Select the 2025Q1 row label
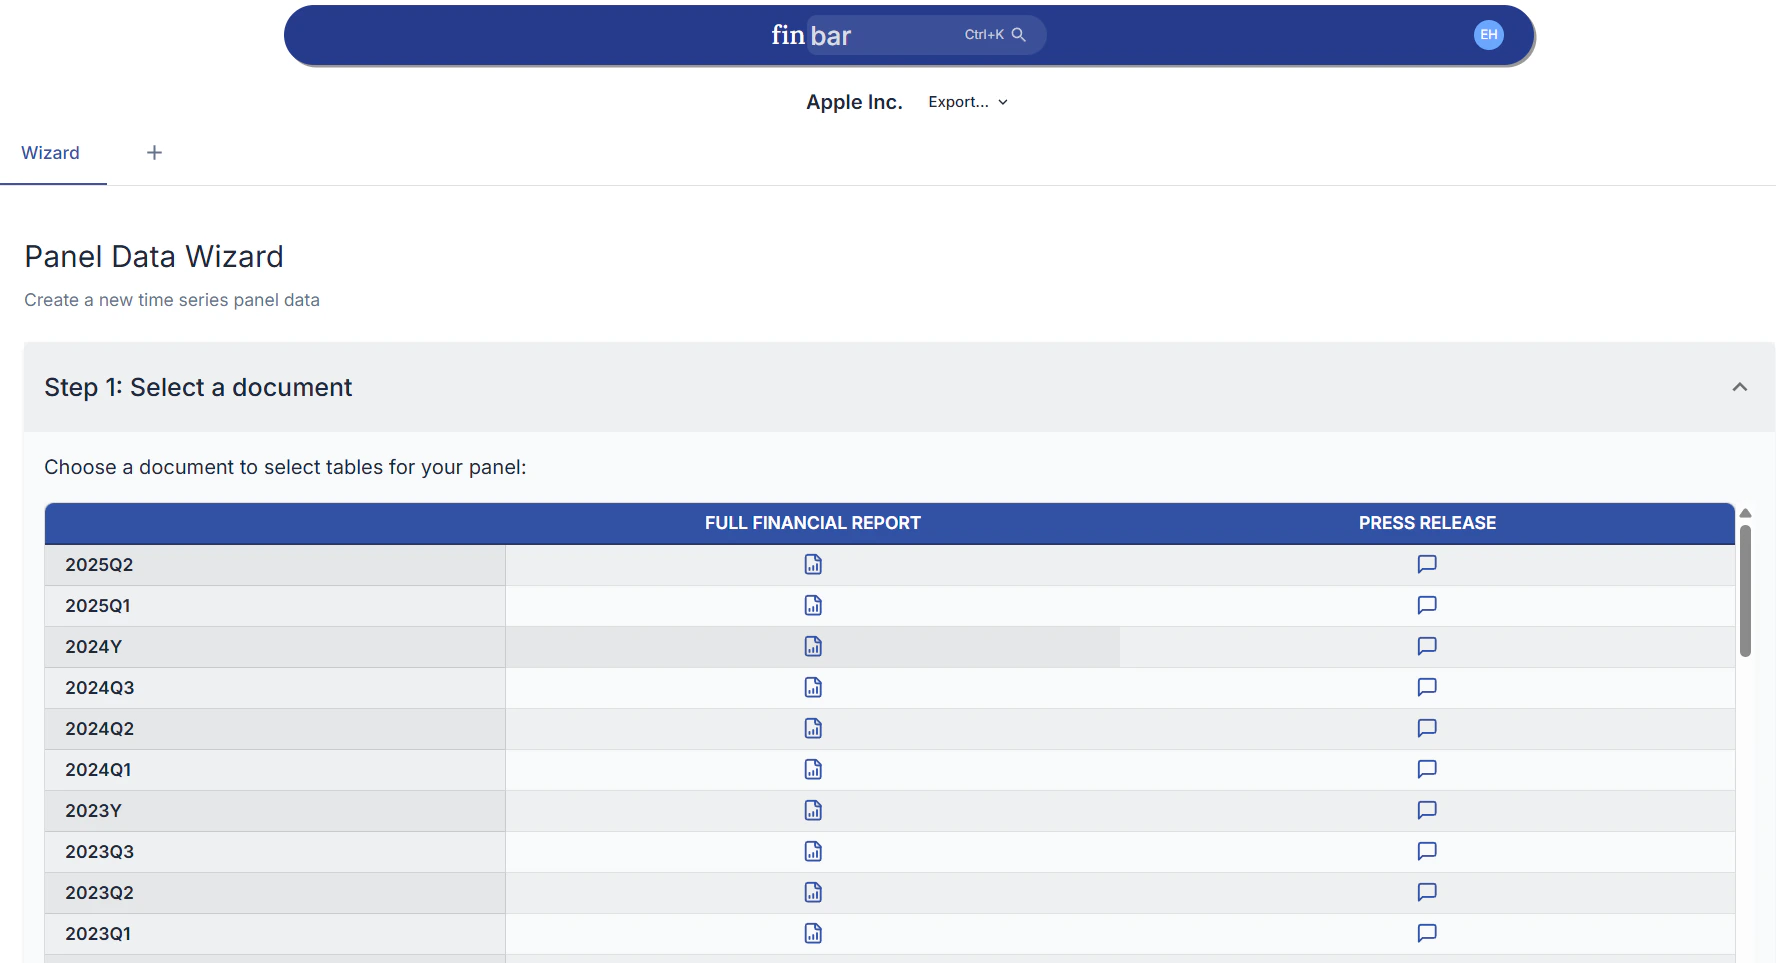The width and height of the screenshot is (1776, 963). 98,606
